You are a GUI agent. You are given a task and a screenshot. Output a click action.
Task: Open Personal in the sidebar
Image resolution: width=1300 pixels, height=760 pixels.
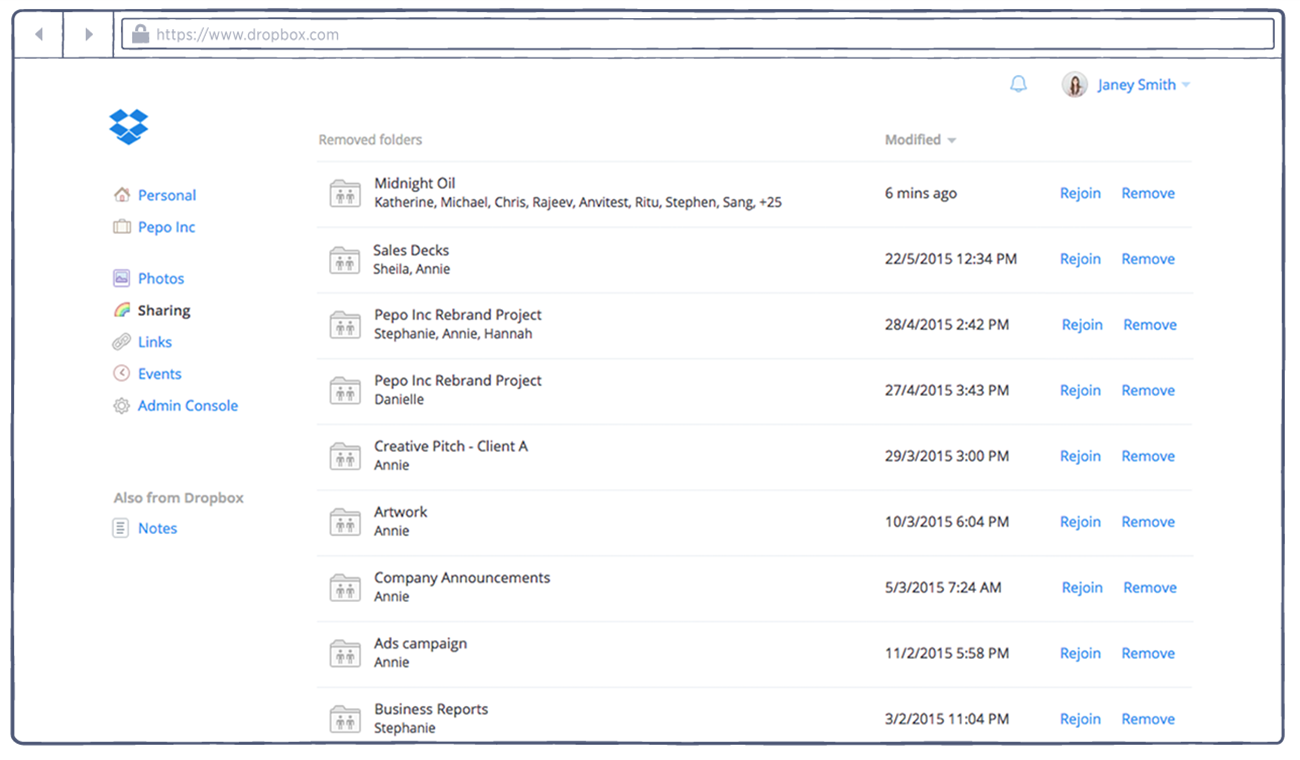(166, 196)
